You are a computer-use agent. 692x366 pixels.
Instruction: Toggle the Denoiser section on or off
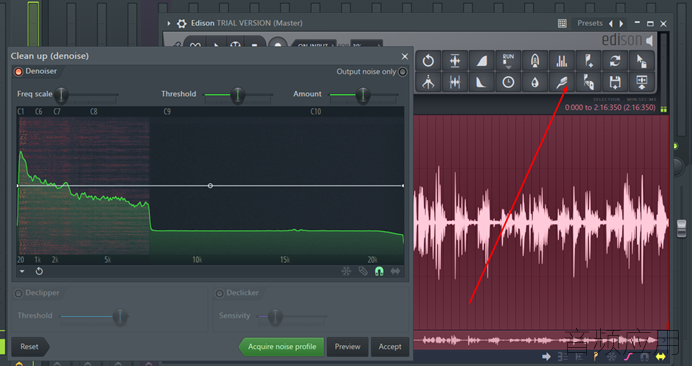(19, 72)
